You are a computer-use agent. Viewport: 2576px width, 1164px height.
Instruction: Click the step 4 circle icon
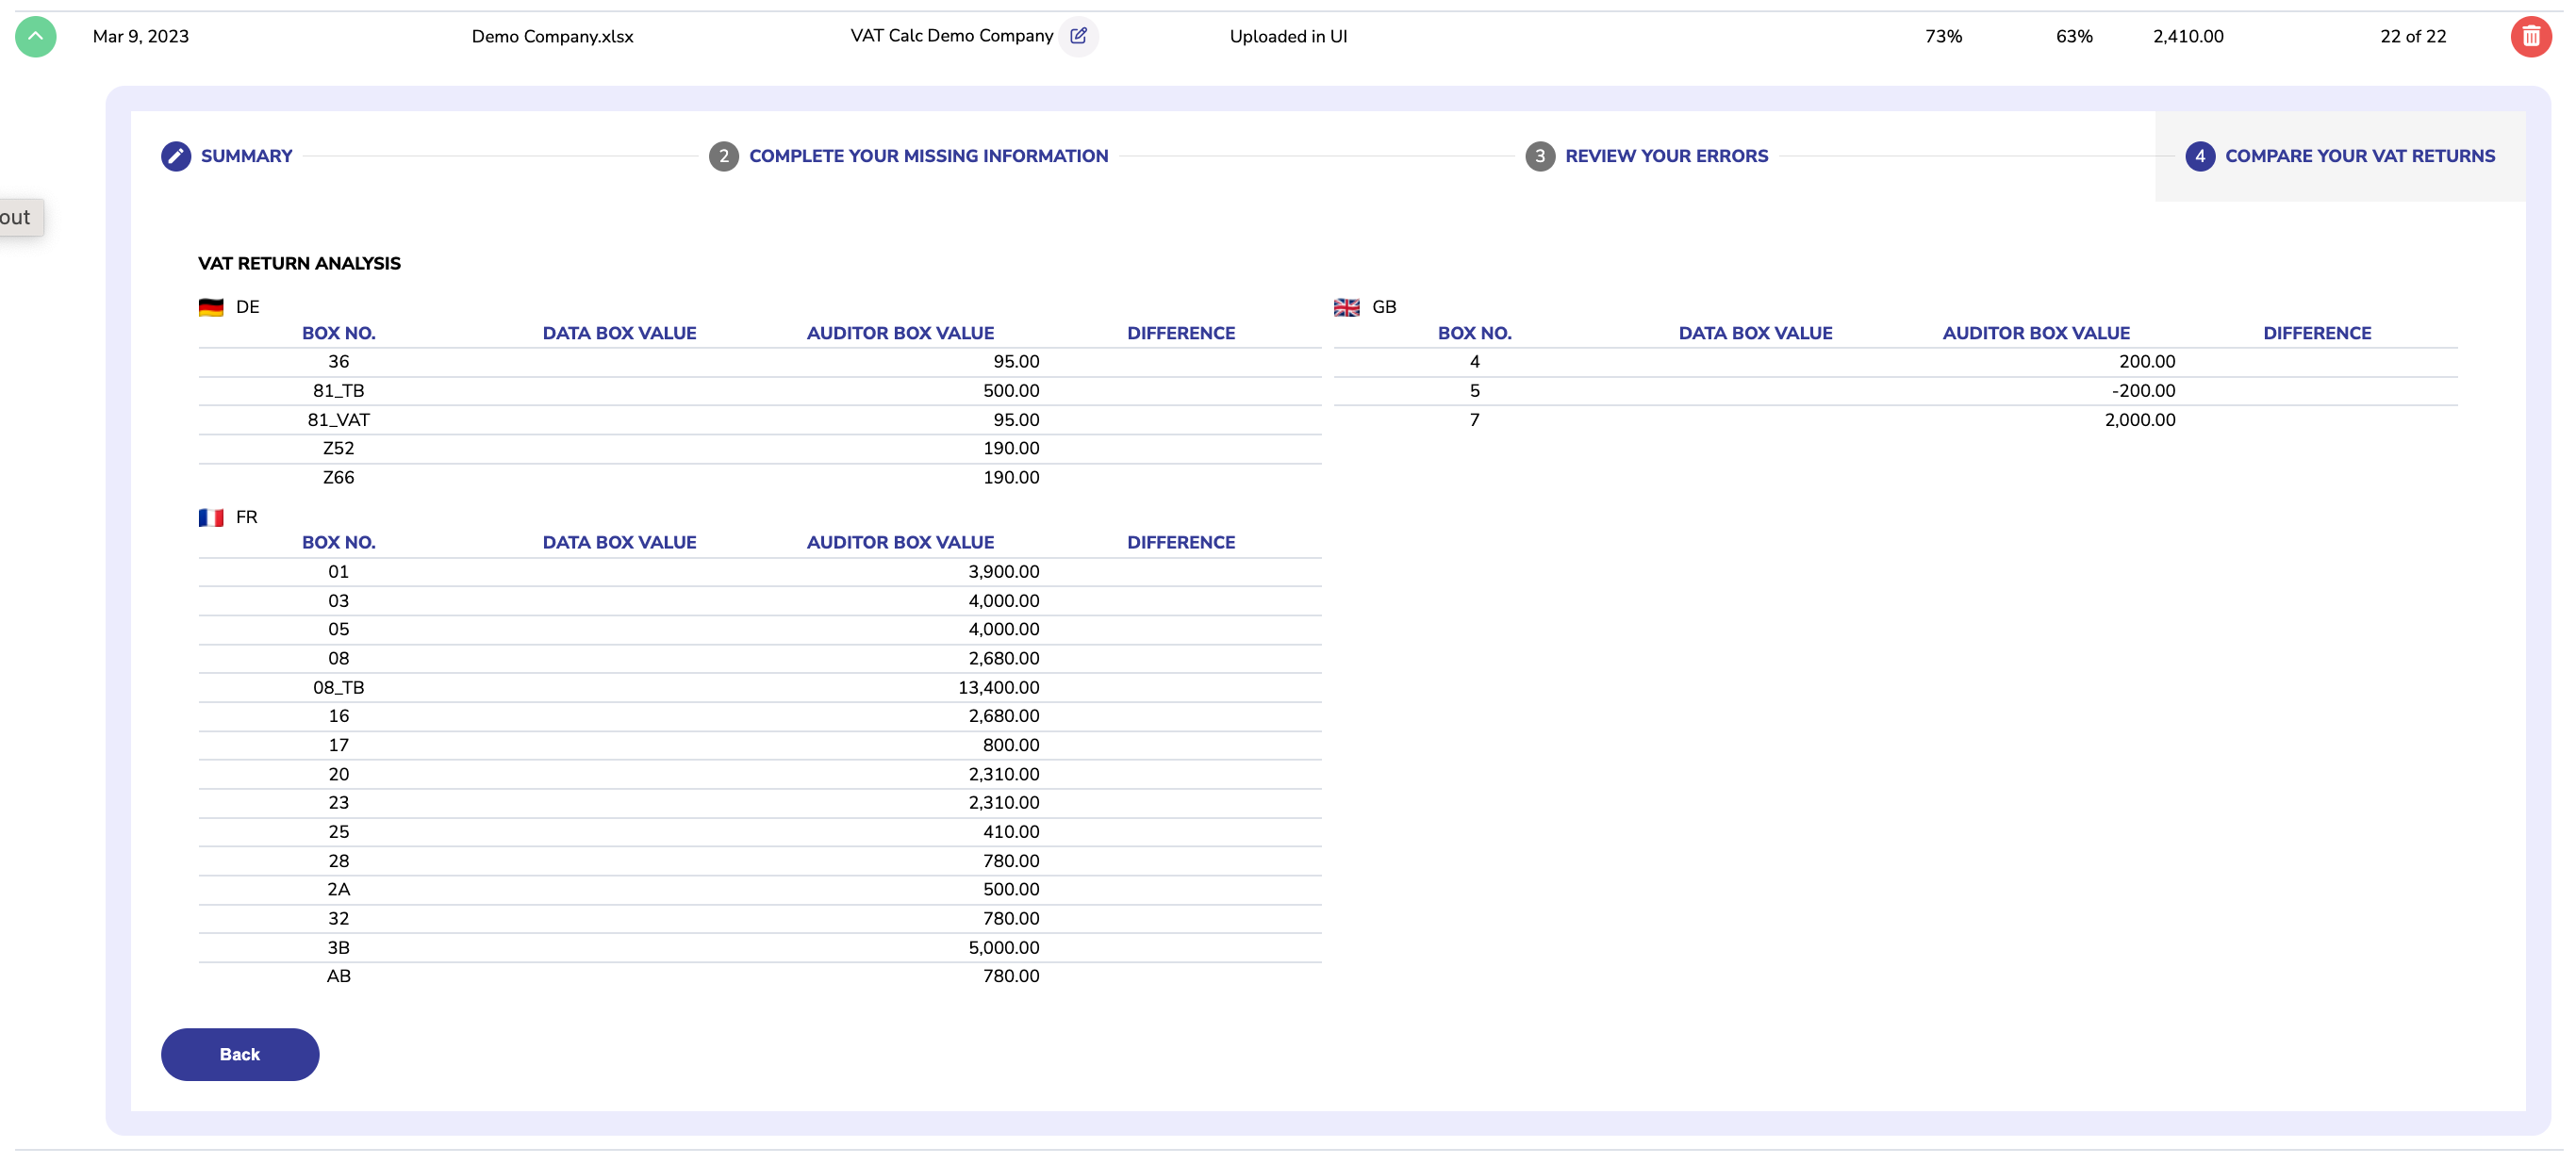click(x=2199, y=156)
